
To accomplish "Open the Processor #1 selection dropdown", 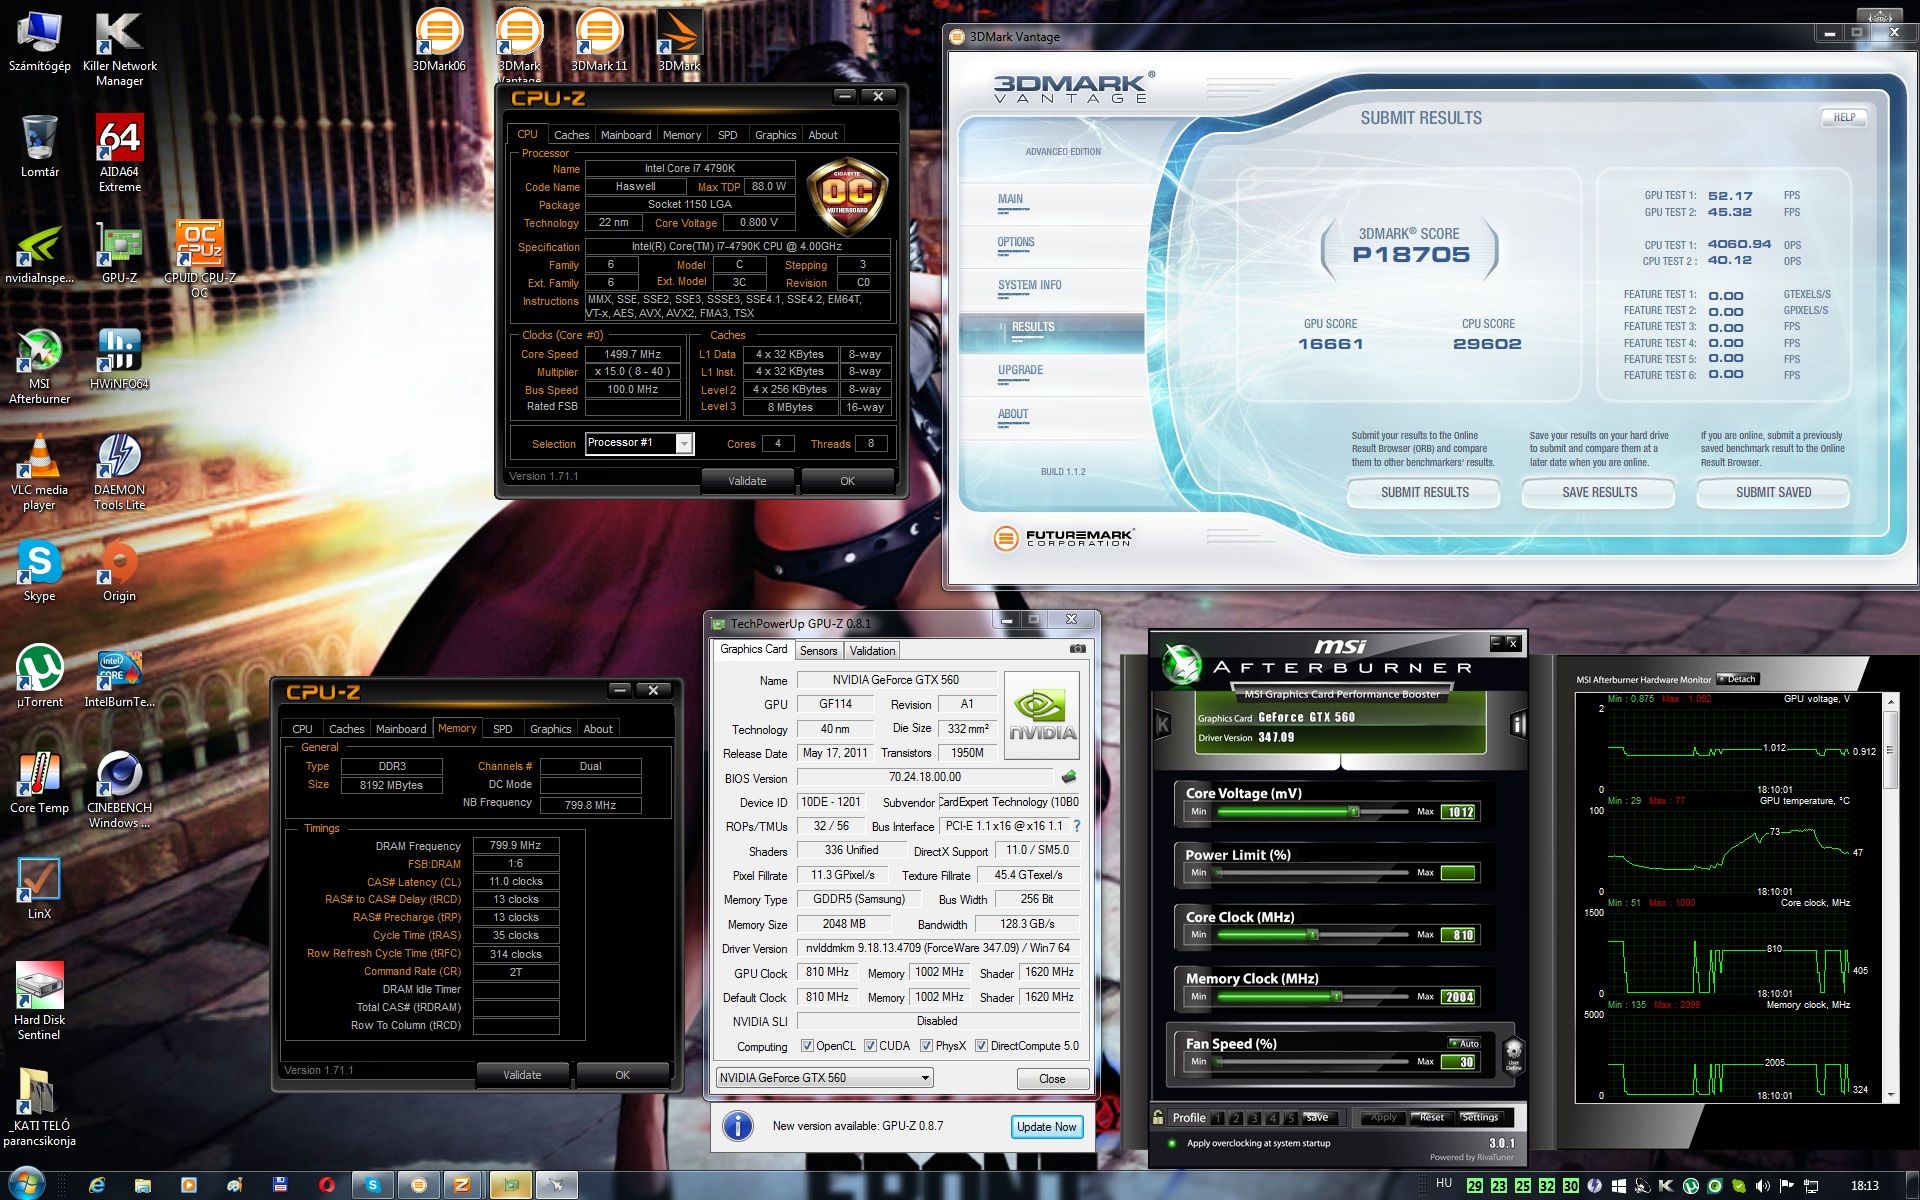I will 684,443.
